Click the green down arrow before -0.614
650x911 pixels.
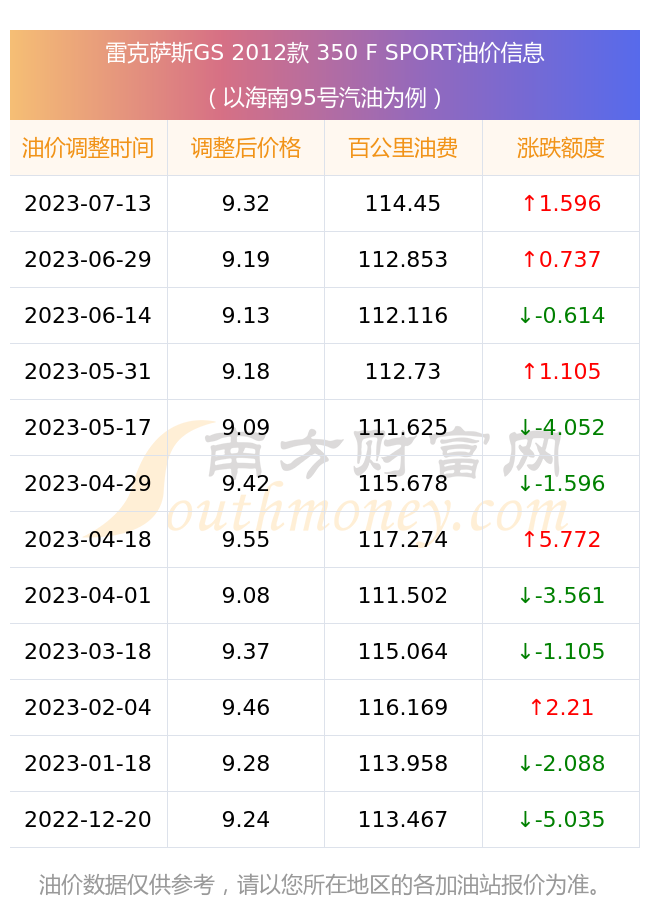525,315
